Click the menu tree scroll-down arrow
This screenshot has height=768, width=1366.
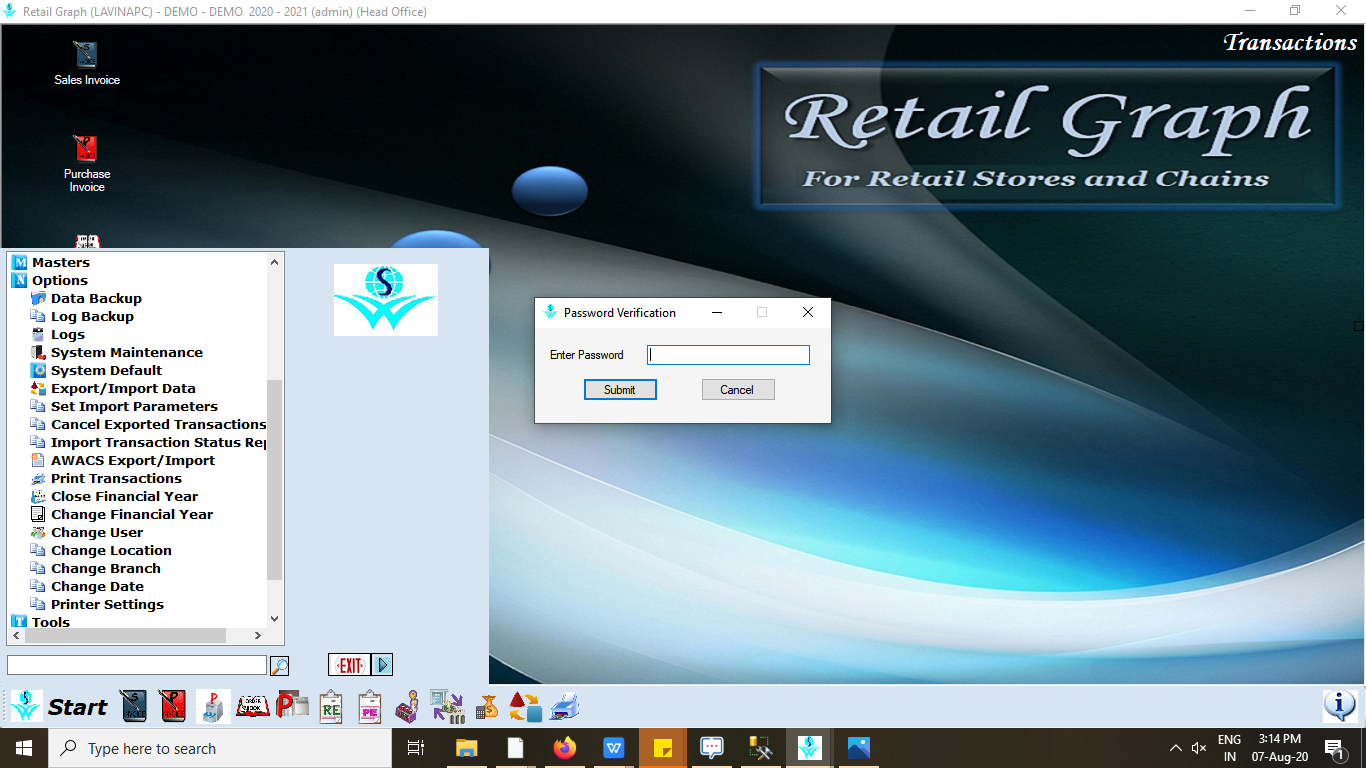[x=275, y=620]
